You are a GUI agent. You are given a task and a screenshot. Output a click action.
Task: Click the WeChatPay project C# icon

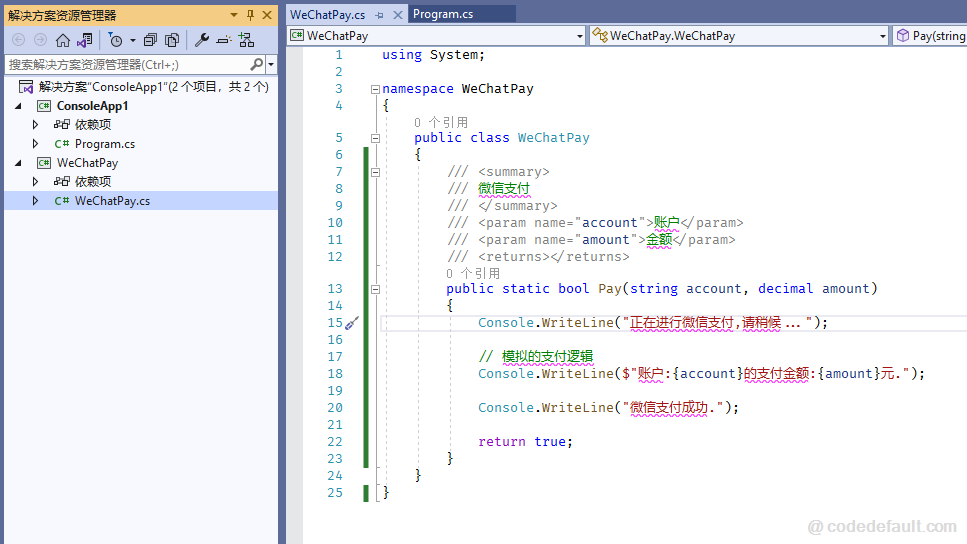coord(44,163)
